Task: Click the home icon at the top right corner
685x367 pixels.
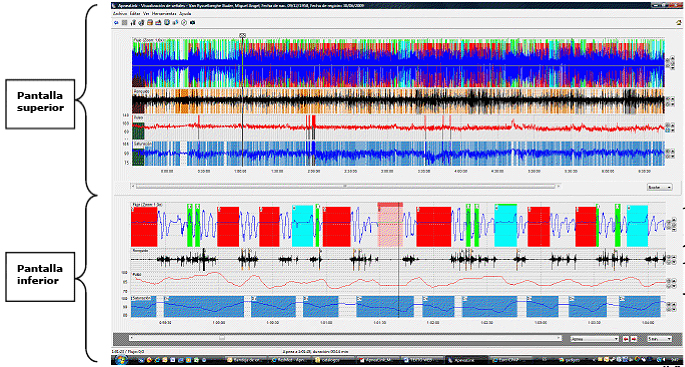Action: 678,22
